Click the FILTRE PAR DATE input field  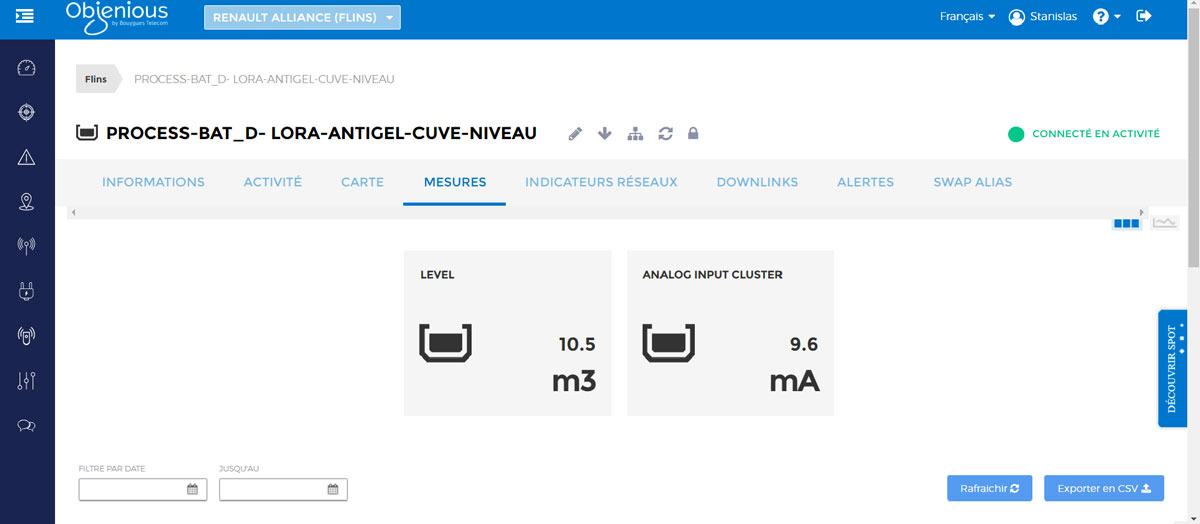(x=133, y=489)
